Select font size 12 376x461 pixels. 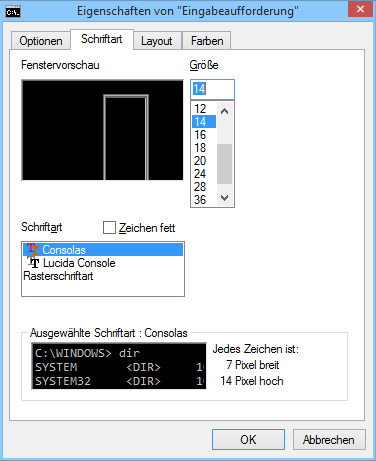coord(204,109)
